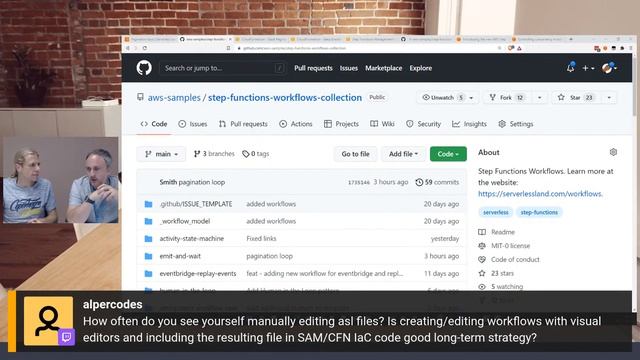Screen dimensions: 640x360
Task: Switch to the repository Pull requests tab
Action: pos(243,124)
